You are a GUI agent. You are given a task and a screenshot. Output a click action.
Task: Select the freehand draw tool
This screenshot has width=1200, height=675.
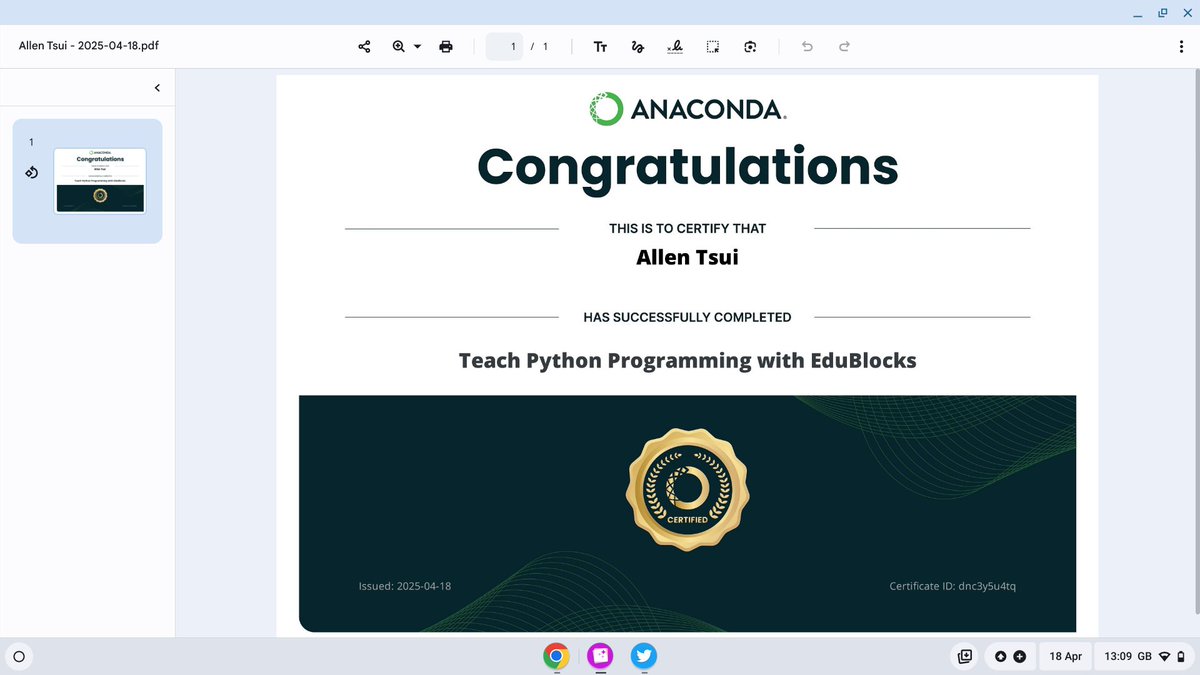[637, 47]
